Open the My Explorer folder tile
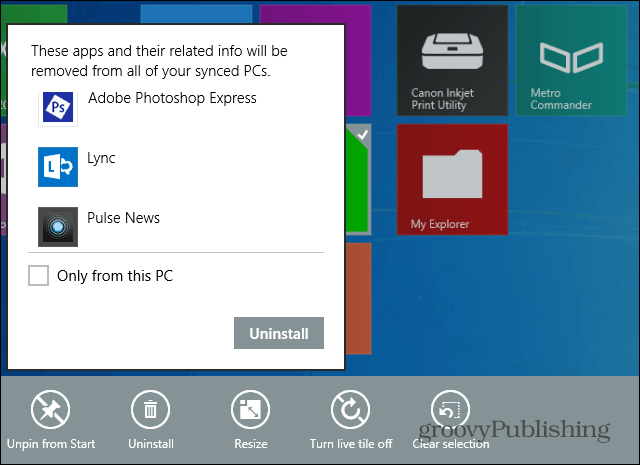Screen dimensions: 640x465 pos(452,180)
